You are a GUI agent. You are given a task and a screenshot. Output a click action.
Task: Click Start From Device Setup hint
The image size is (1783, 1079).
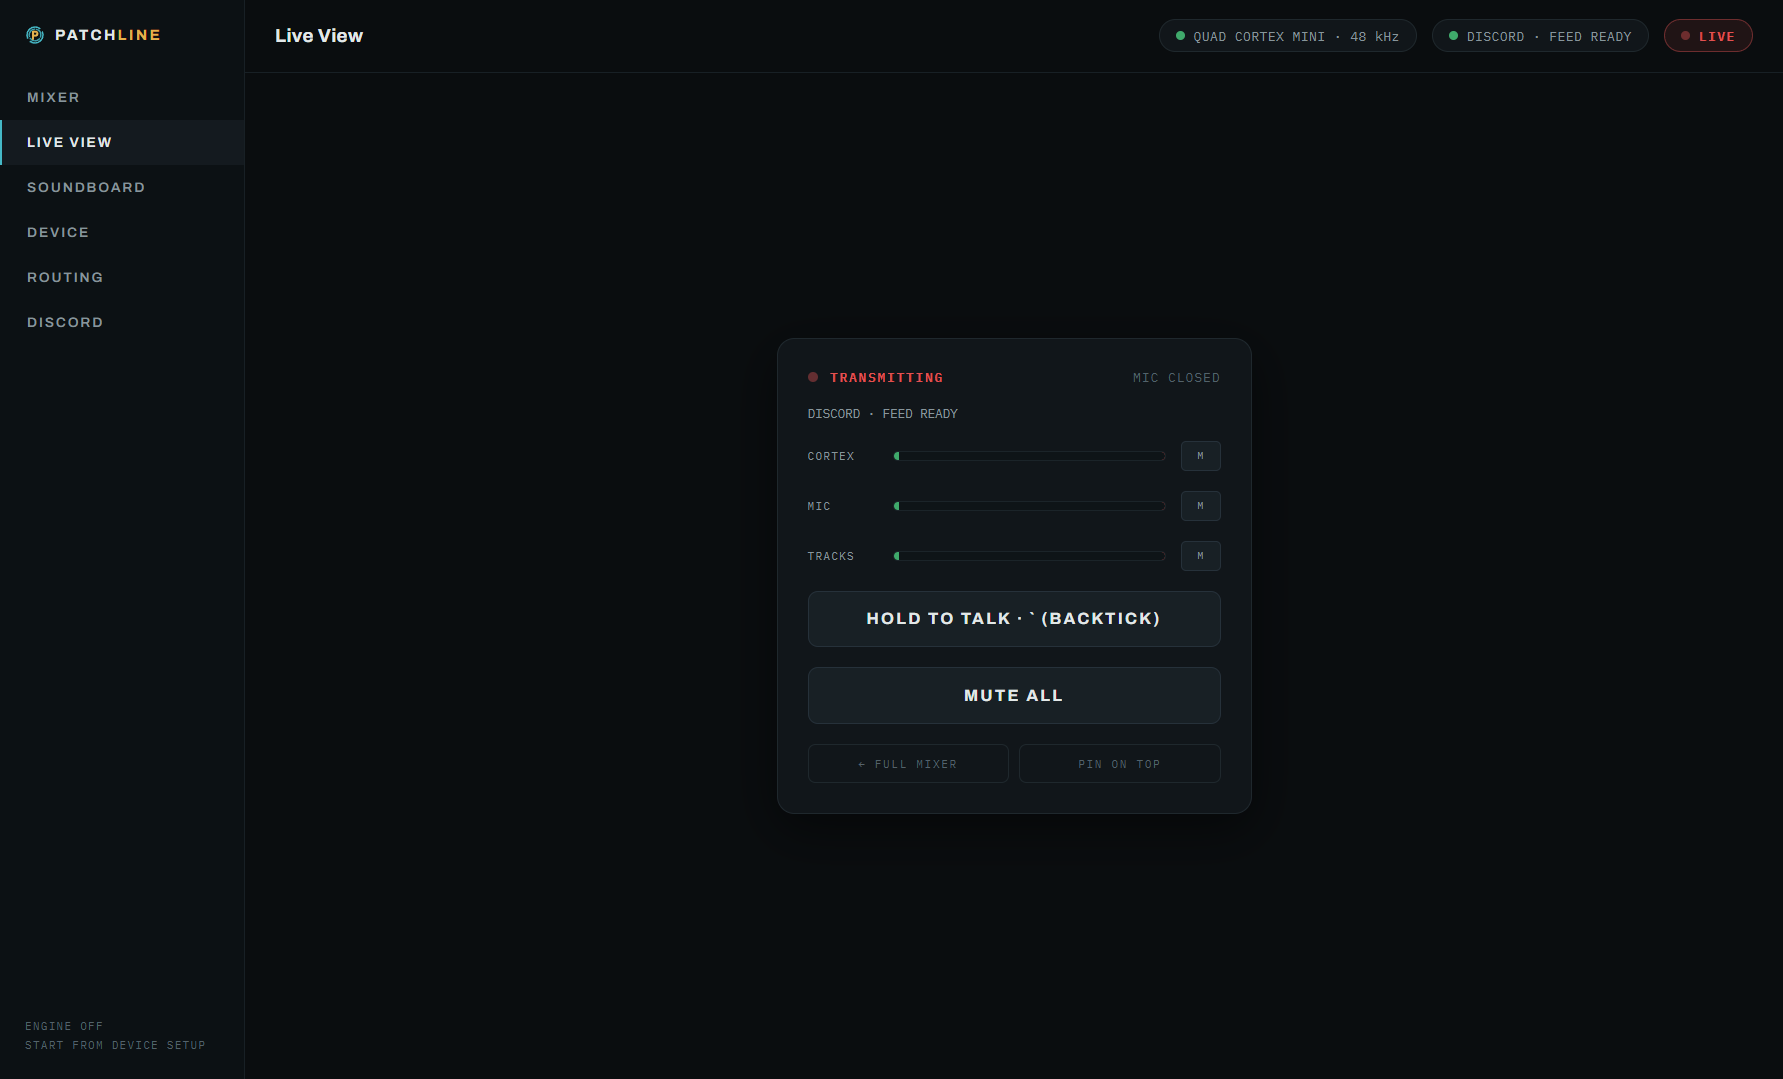115,1045
